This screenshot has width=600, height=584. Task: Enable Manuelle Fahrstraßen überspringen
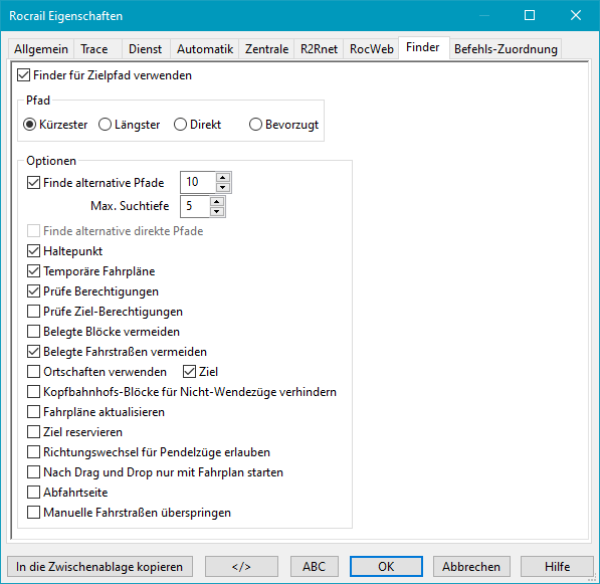pos(35,513)
